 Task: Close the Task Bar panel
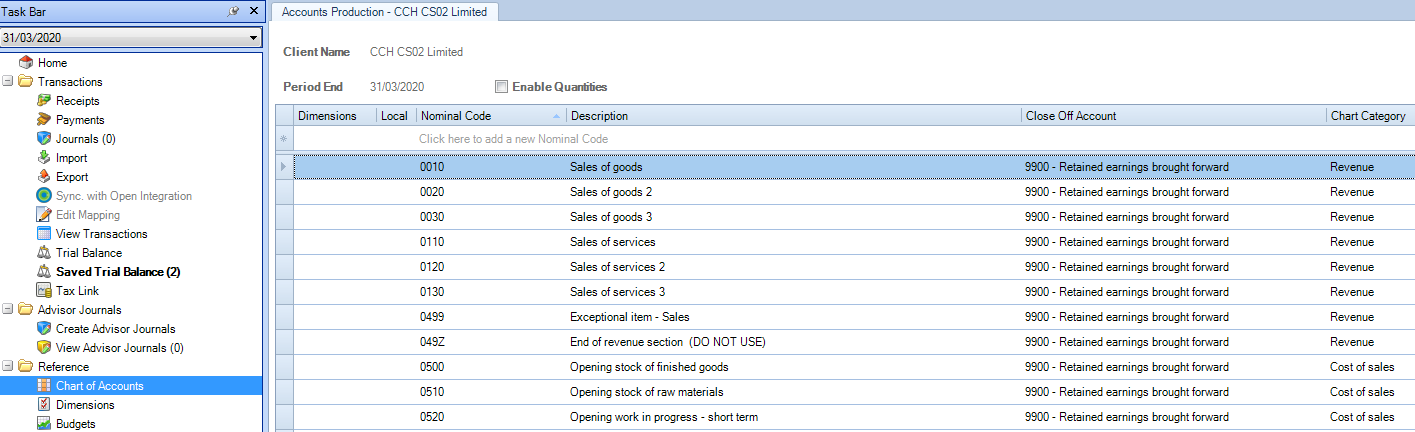click(254, 11)
